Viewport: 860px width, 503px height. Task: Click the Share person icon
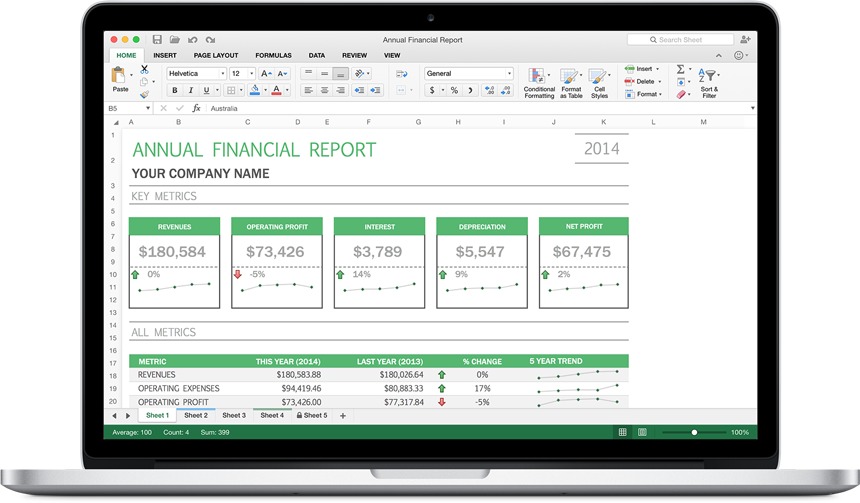[746, 39]
